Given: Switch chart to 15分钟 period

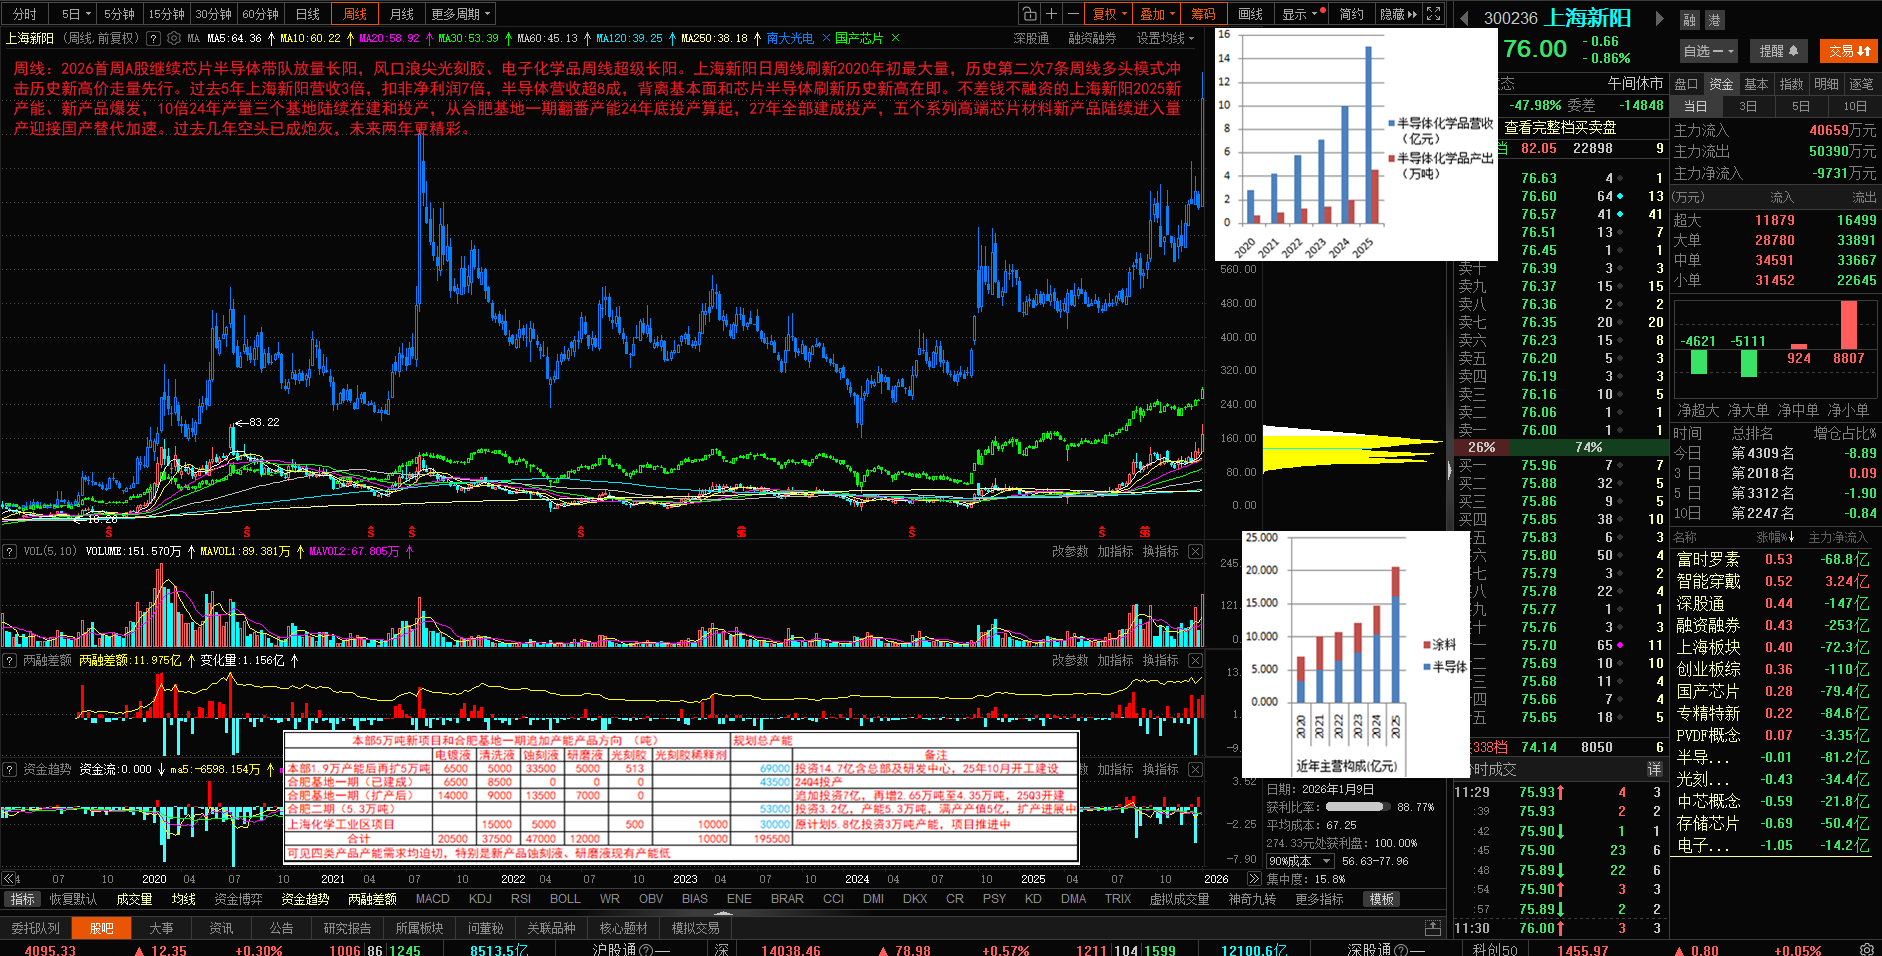Looking at the screenshot, I should point(166,14).
